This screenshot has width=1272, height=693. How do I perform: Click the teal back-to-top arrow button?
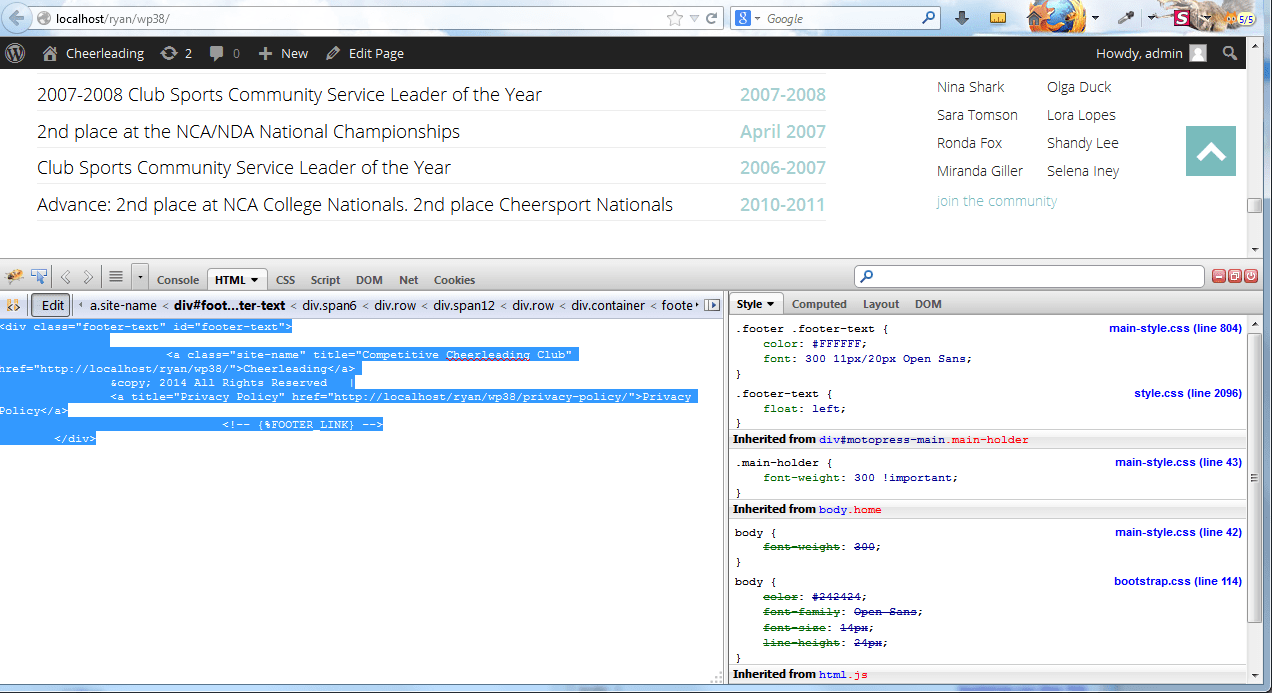tap(1211, 151)
